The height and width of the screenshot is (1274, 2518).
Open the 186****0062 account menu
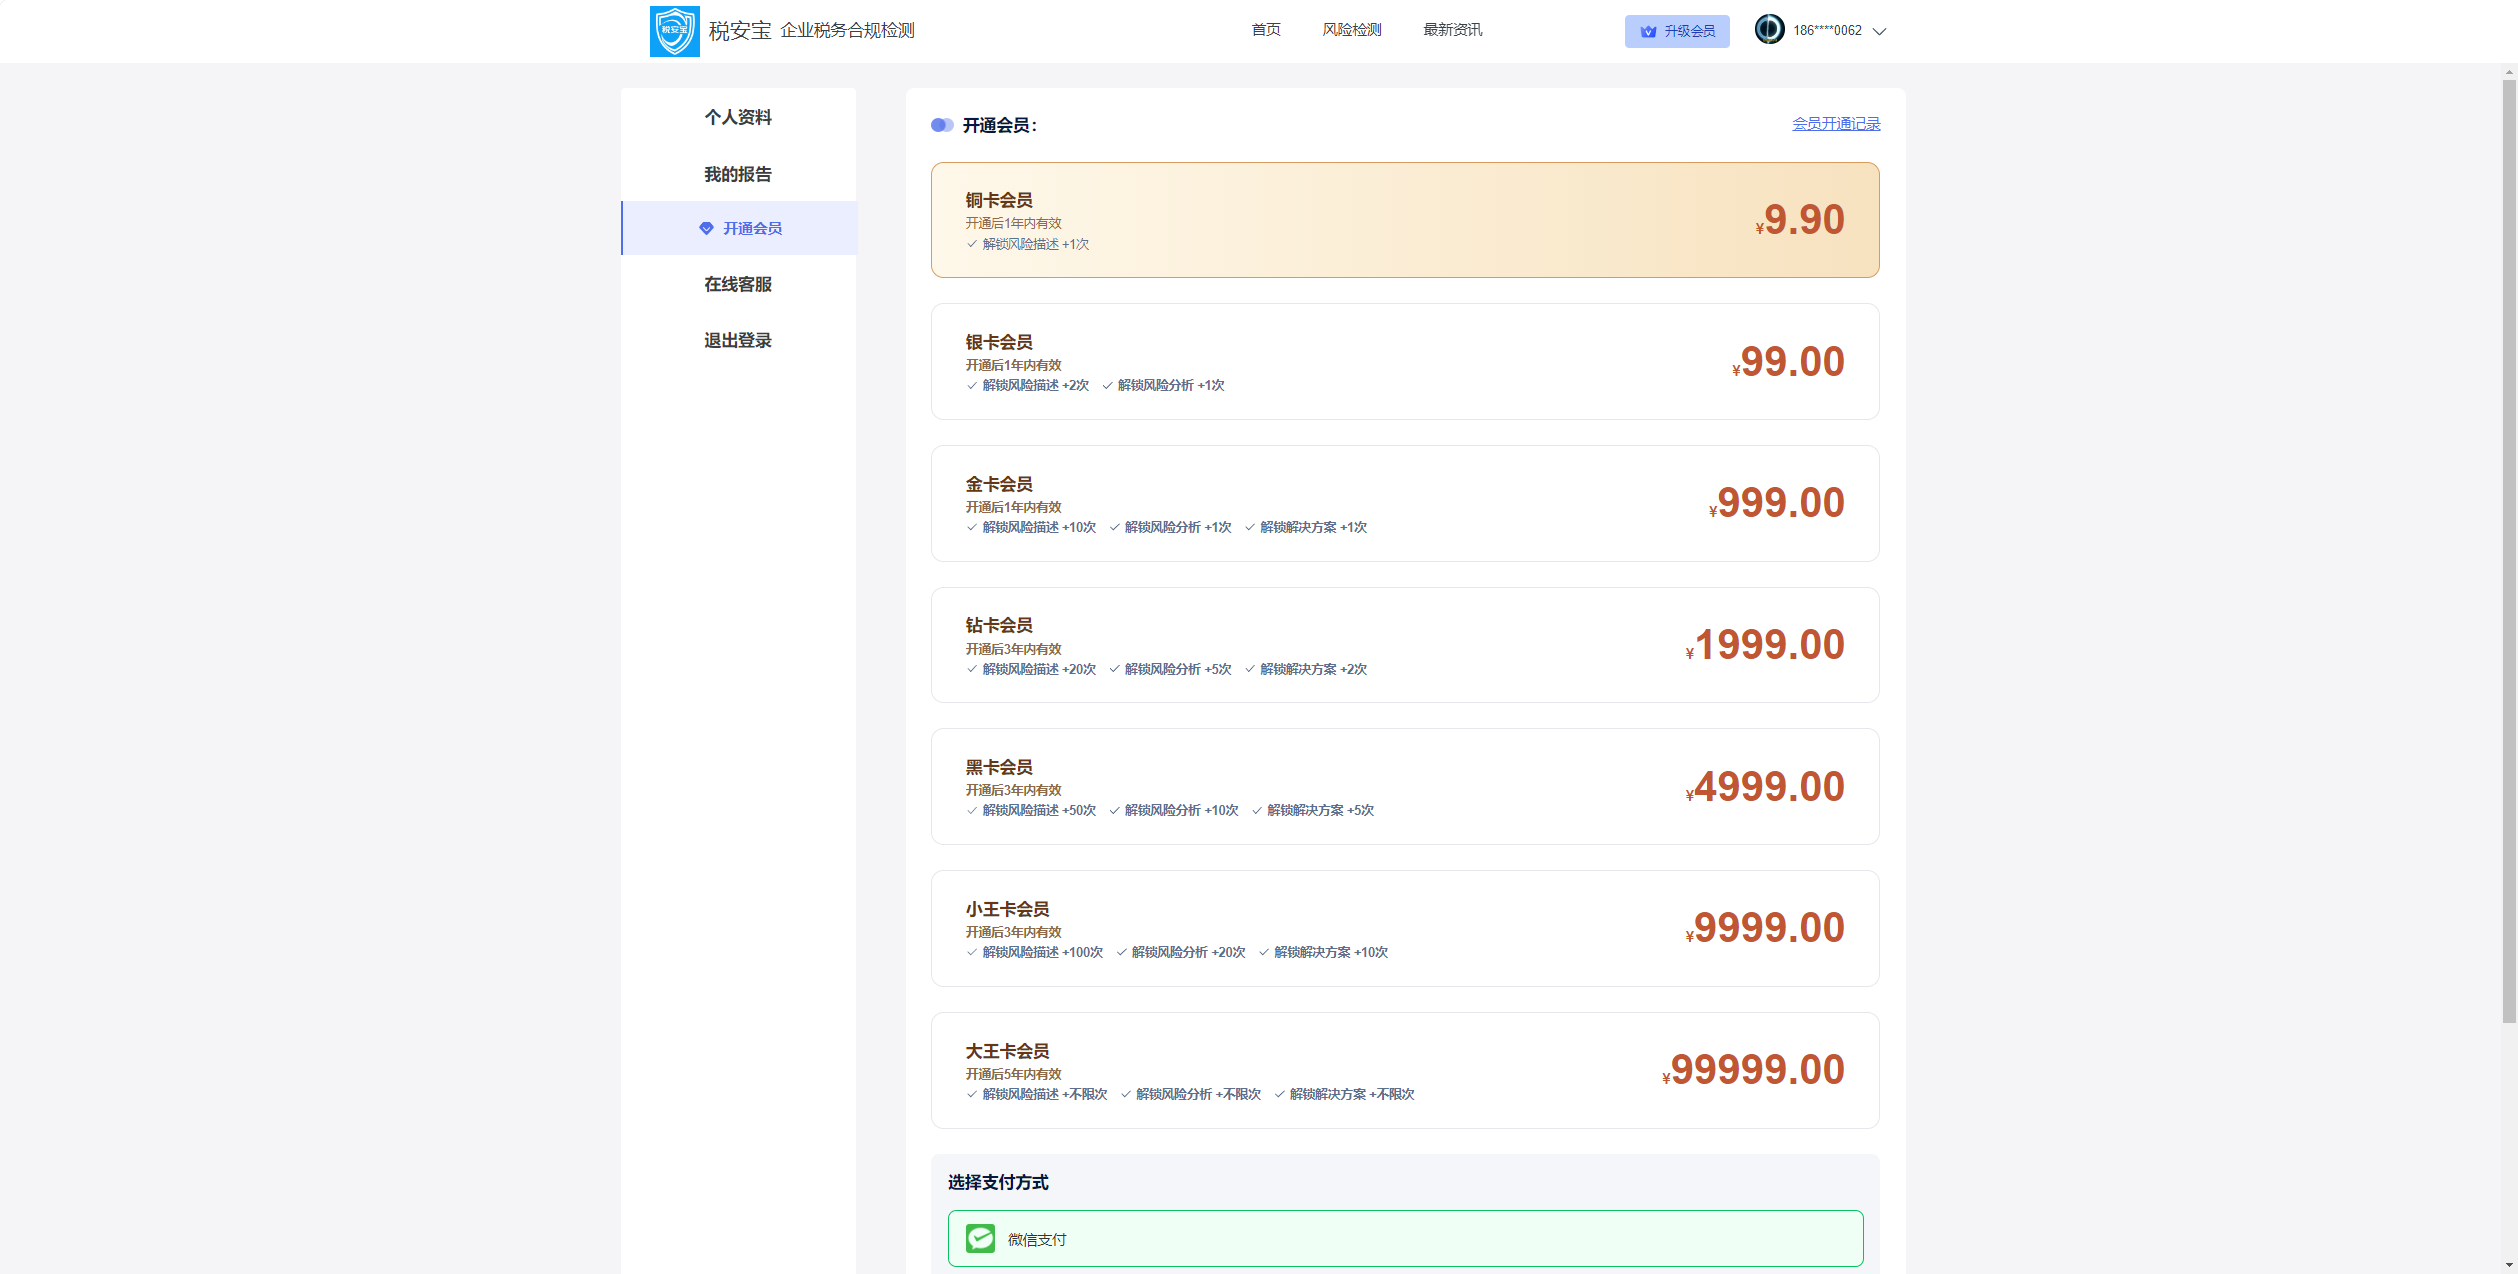tap(1827, 31)
